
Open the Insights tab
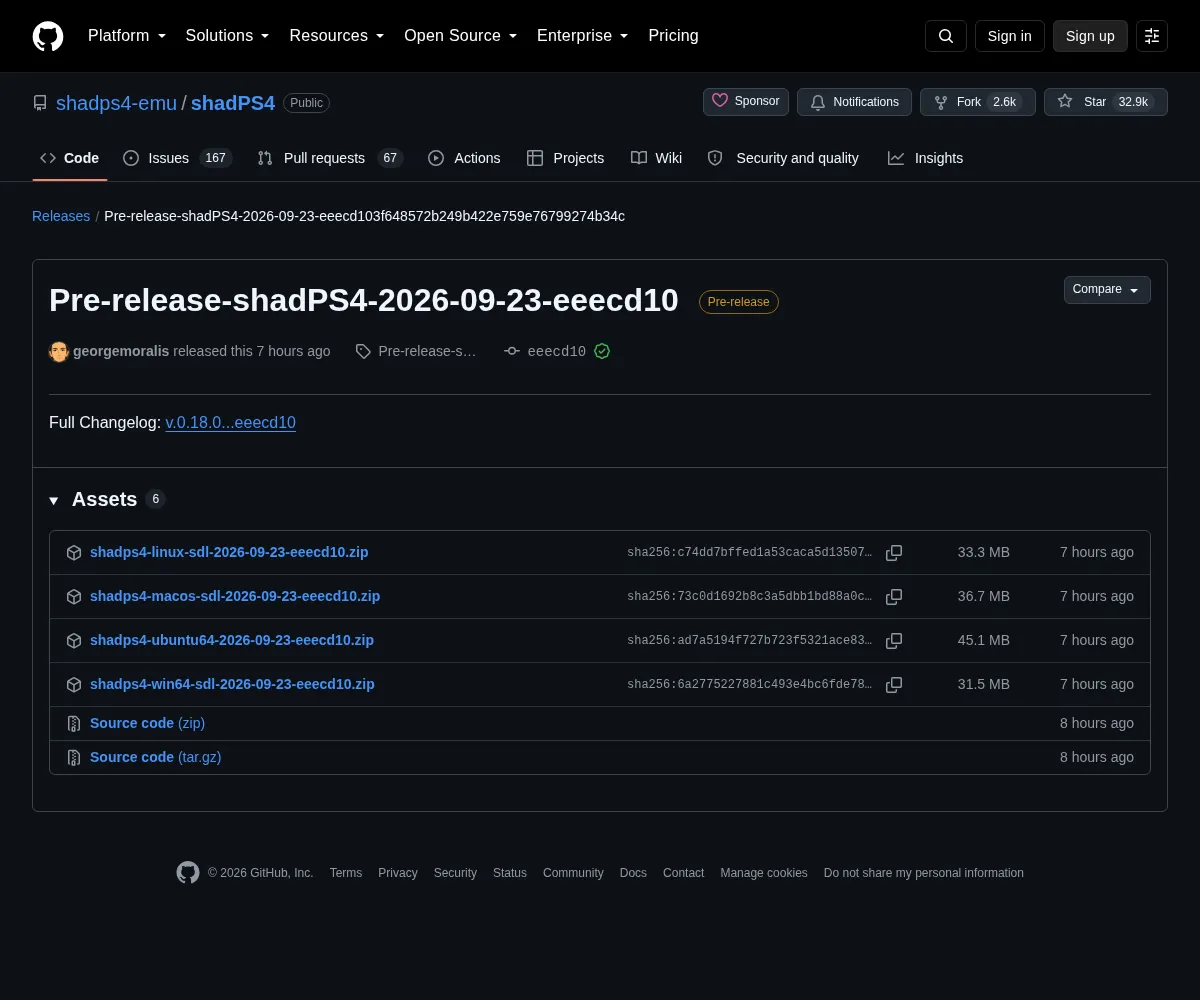click(x=926, y=158)
